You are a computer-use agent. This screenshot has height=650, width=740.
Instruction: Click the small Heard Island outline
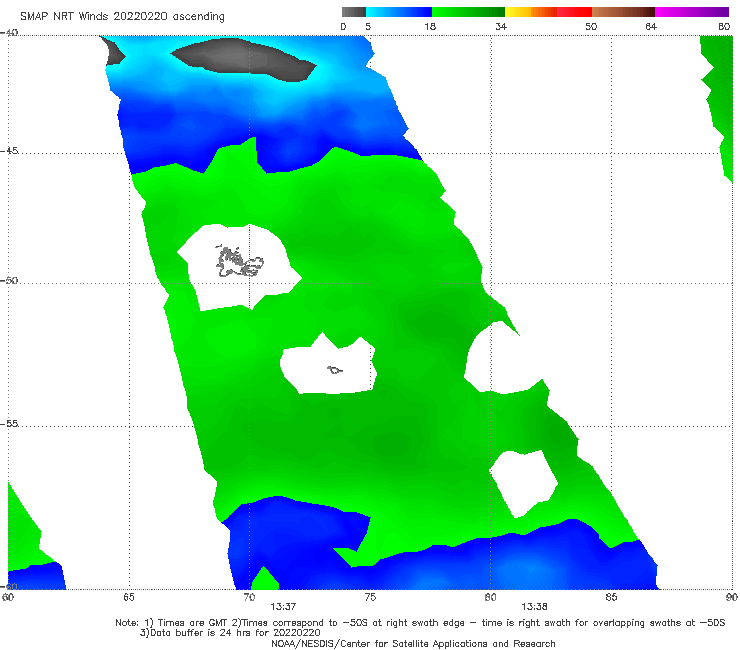pyautogui.click(x=335, y=370)
